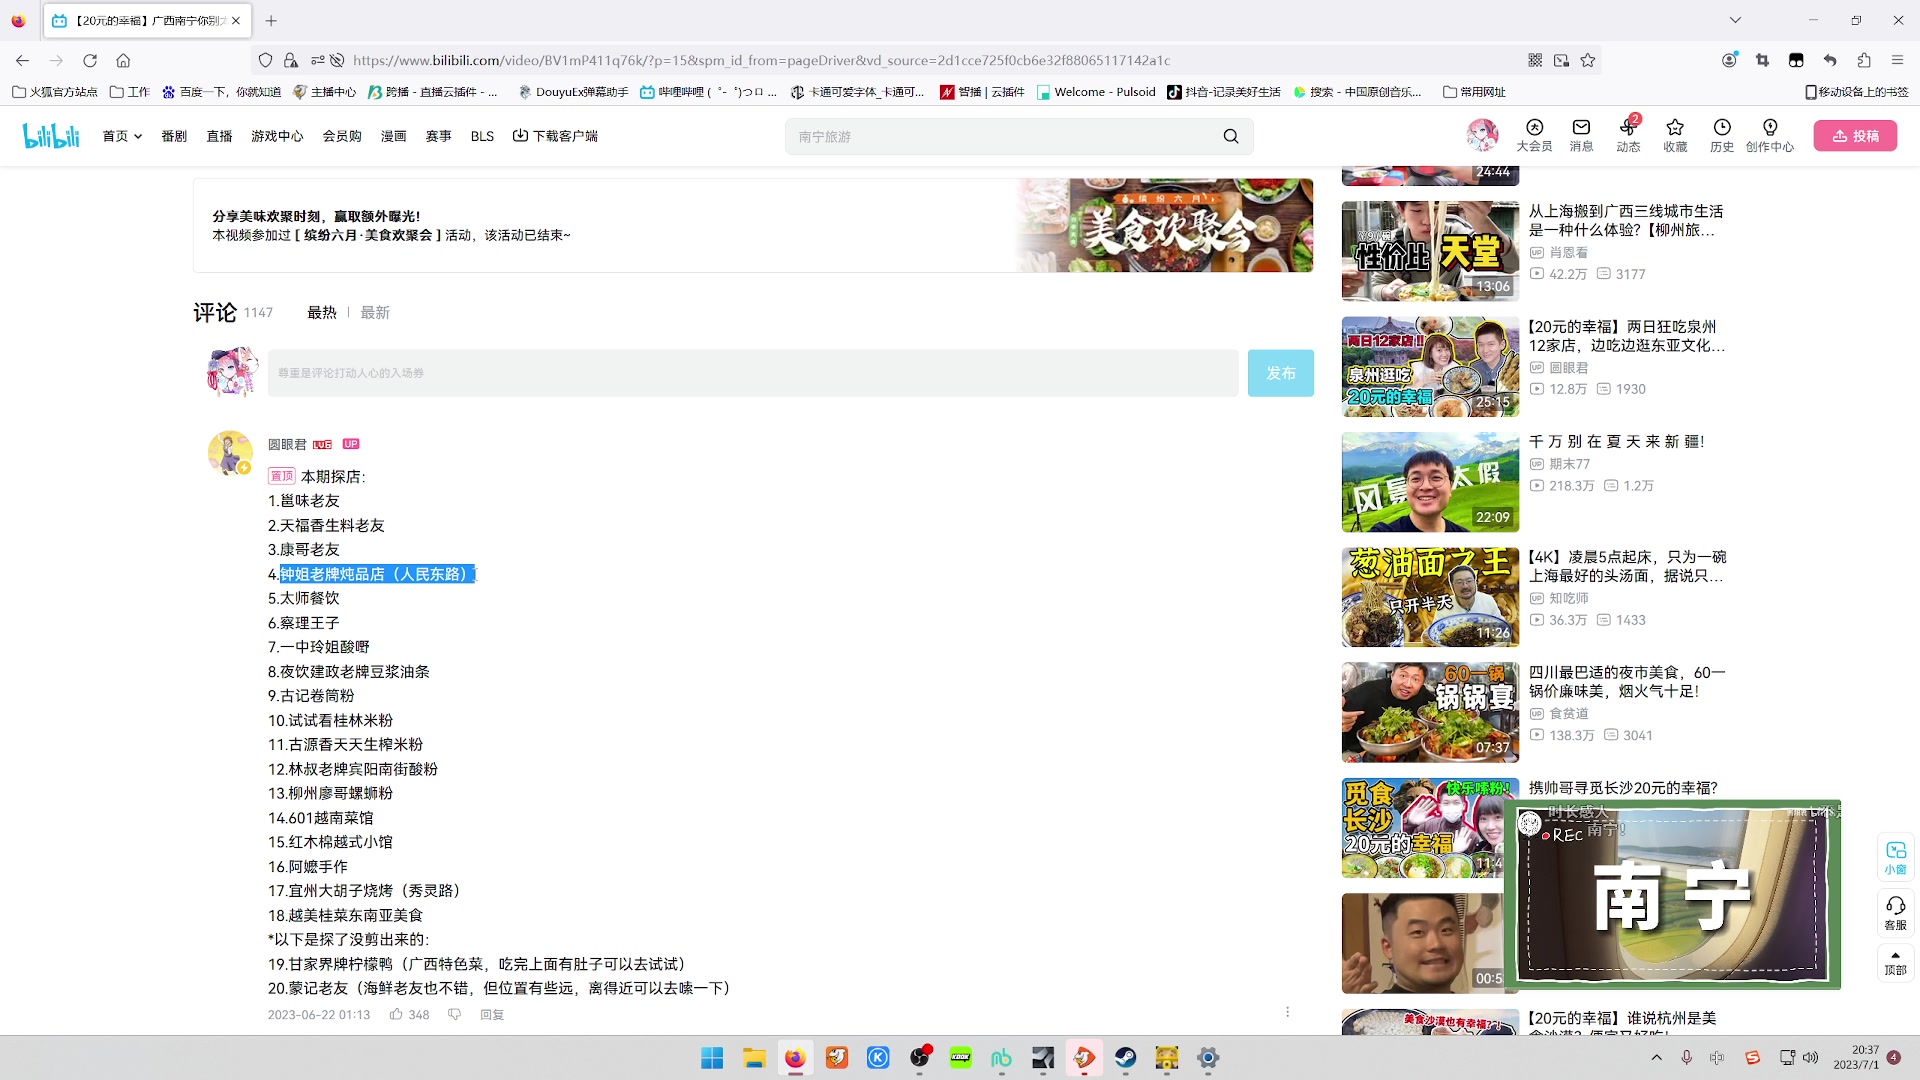Open 泉州12家店 video thumbnail

[x=1430, y=366]
